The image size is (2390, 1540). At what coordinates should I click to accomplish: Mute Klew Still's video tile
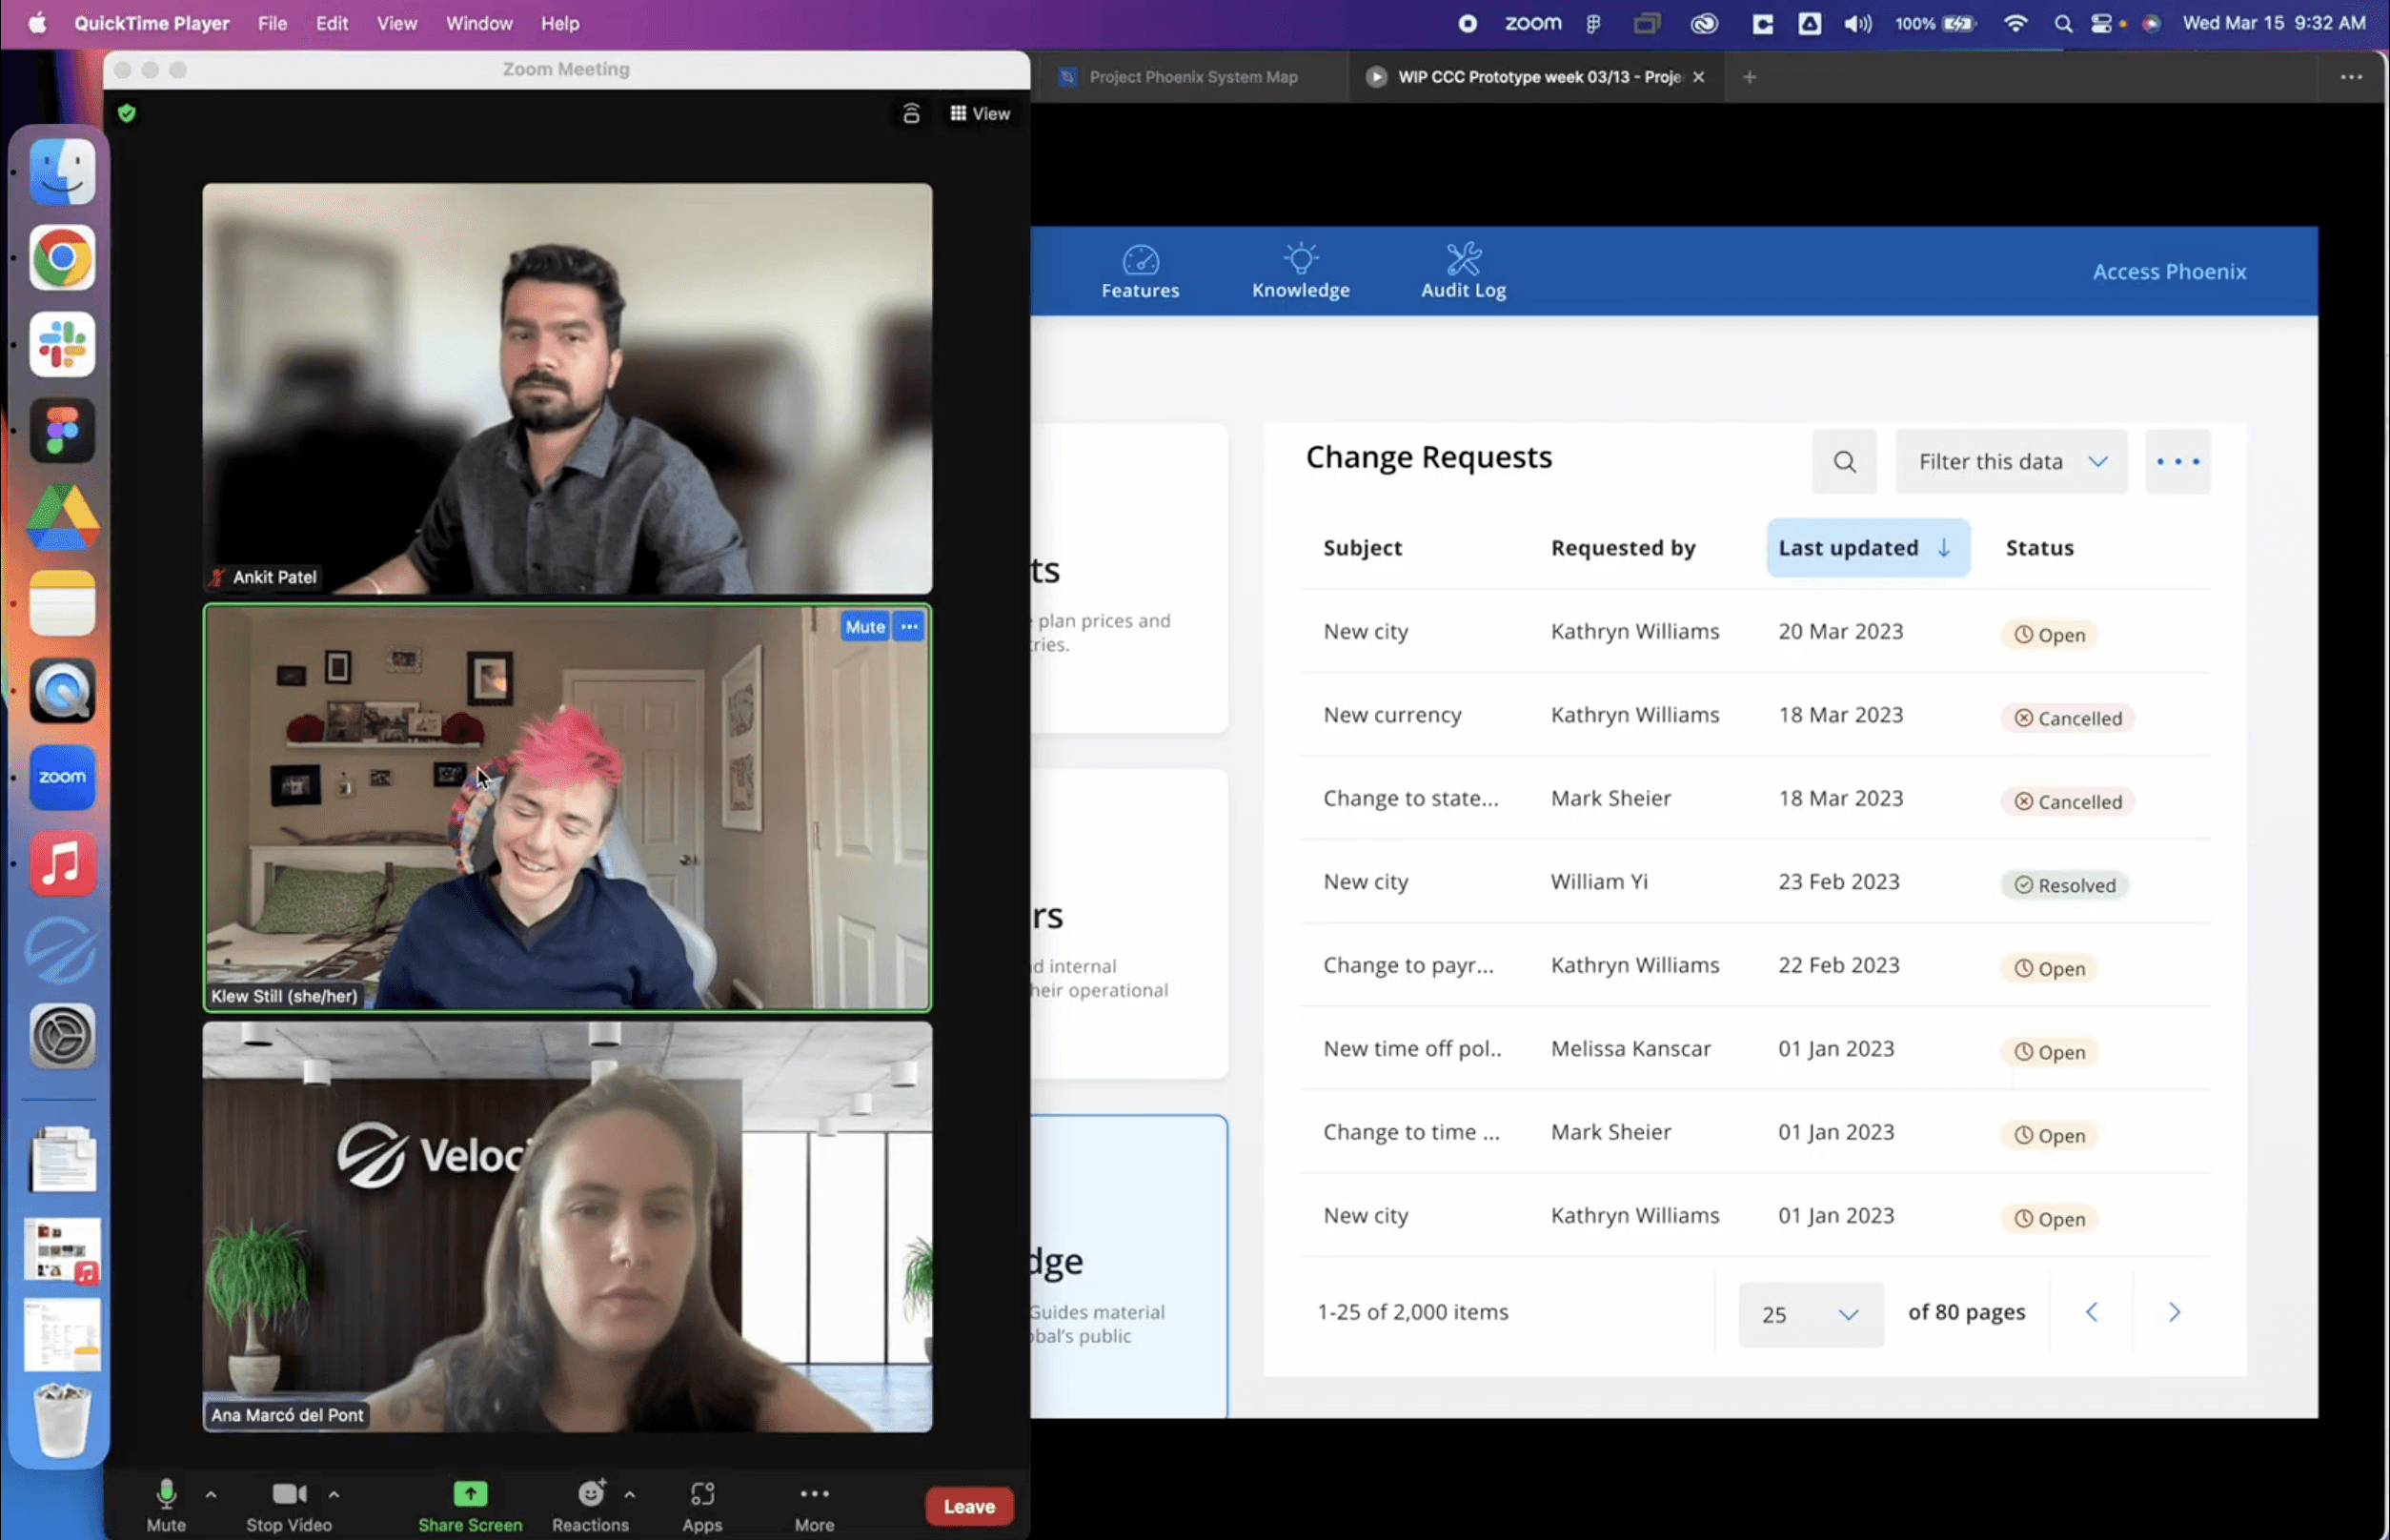864,627
